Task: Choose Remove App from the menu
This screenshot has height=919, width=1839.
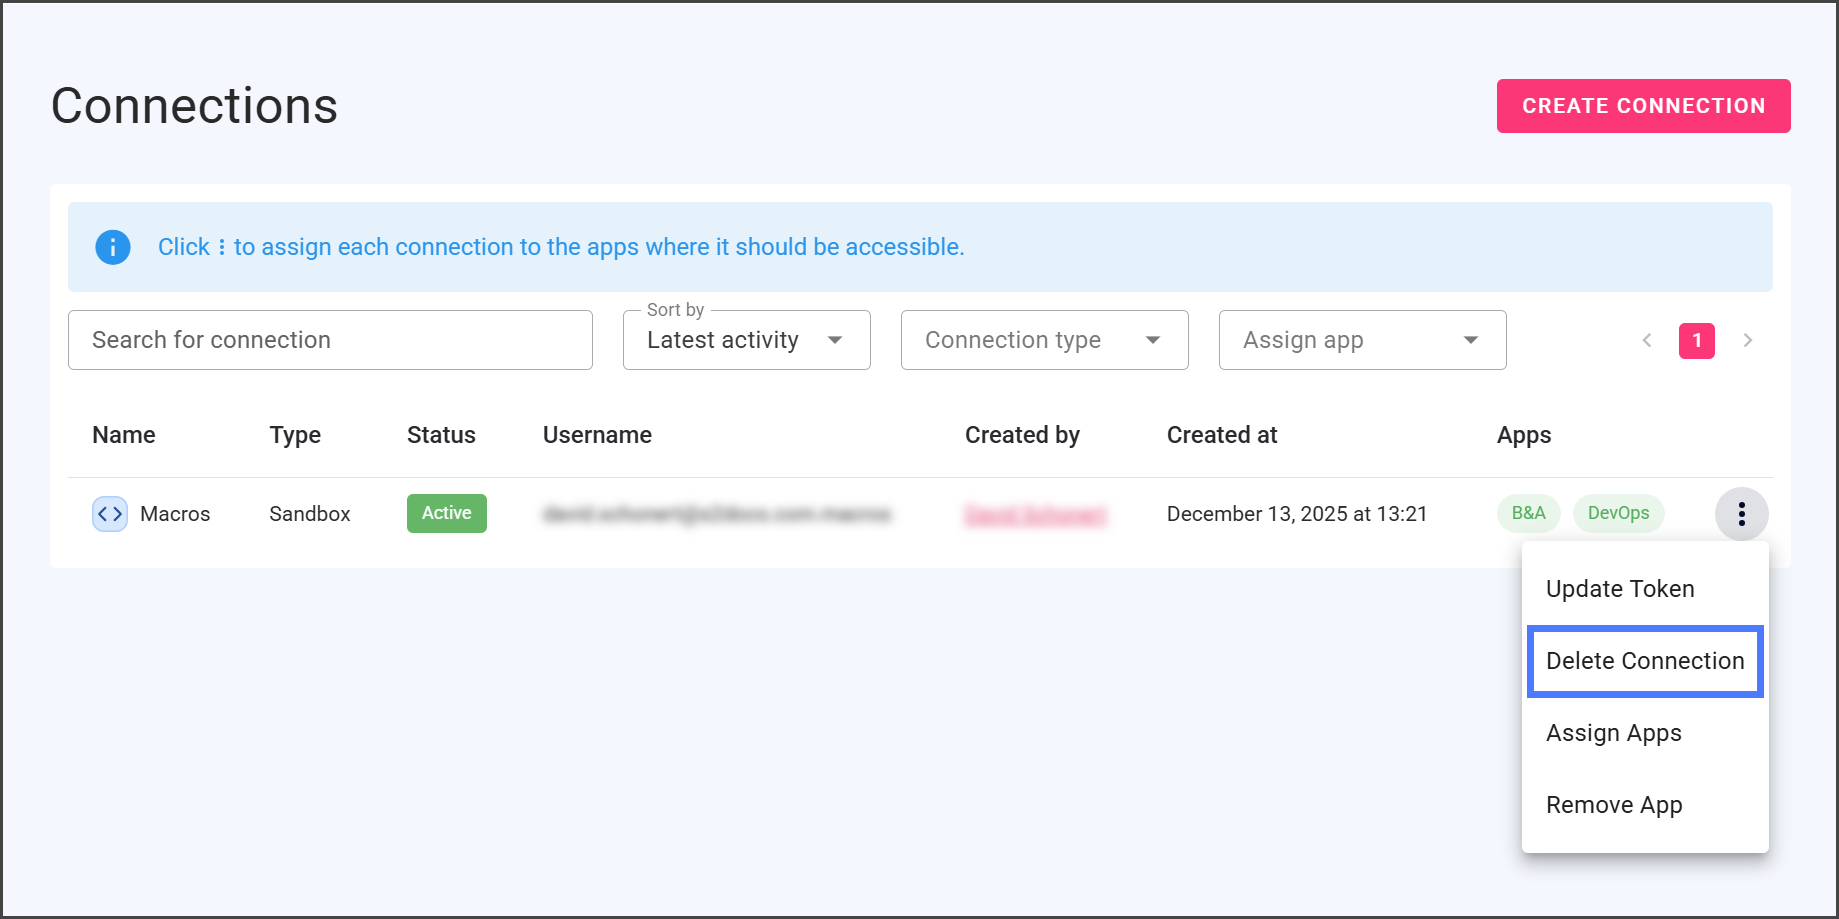Action: 1613,805
